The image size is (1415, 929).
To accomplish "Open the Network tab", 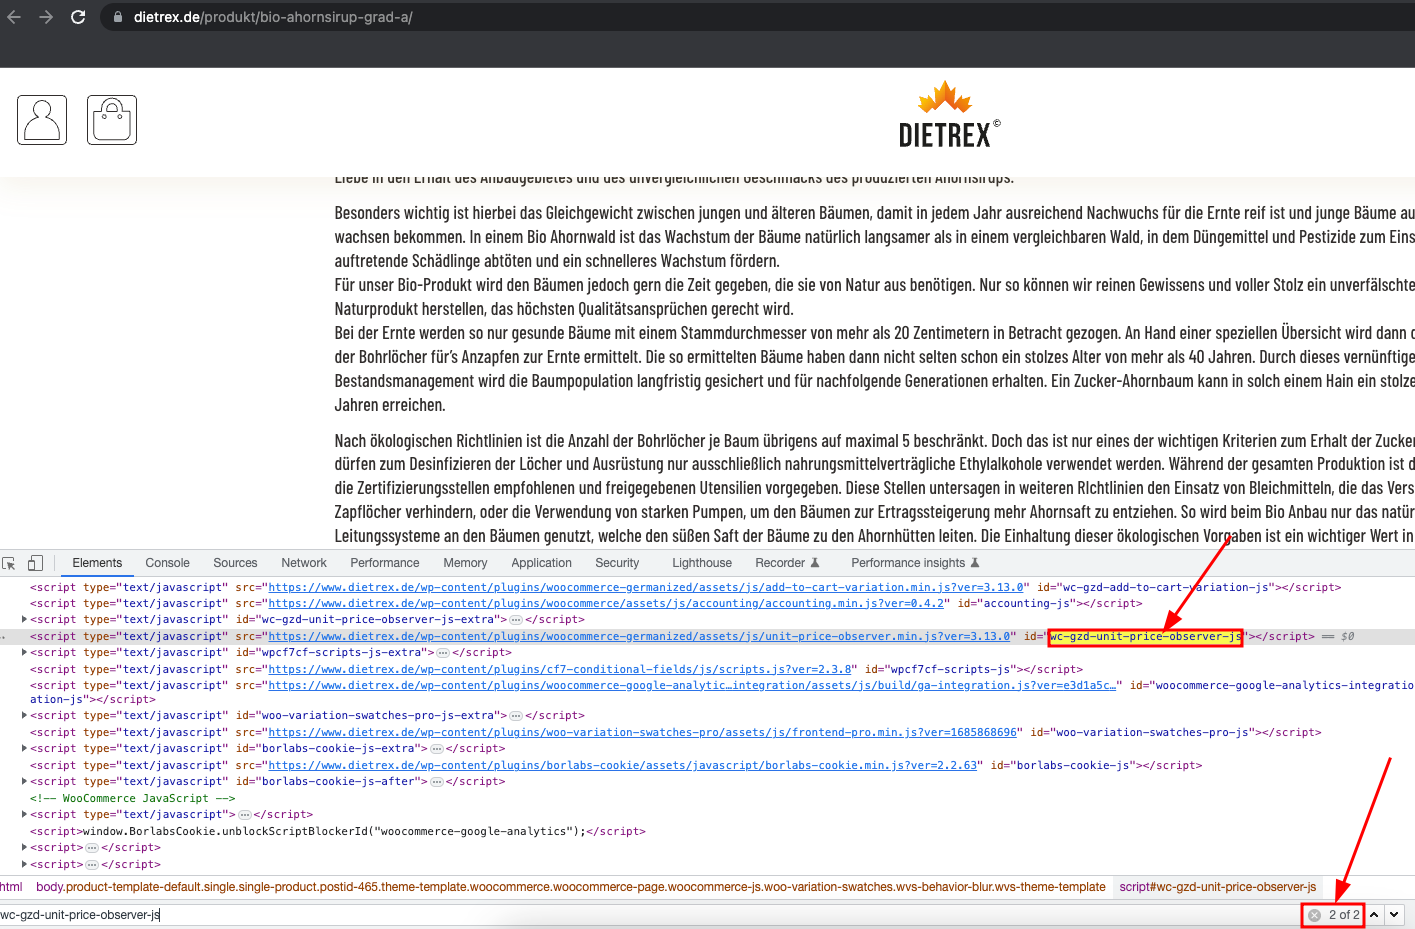I will [304, 563].
